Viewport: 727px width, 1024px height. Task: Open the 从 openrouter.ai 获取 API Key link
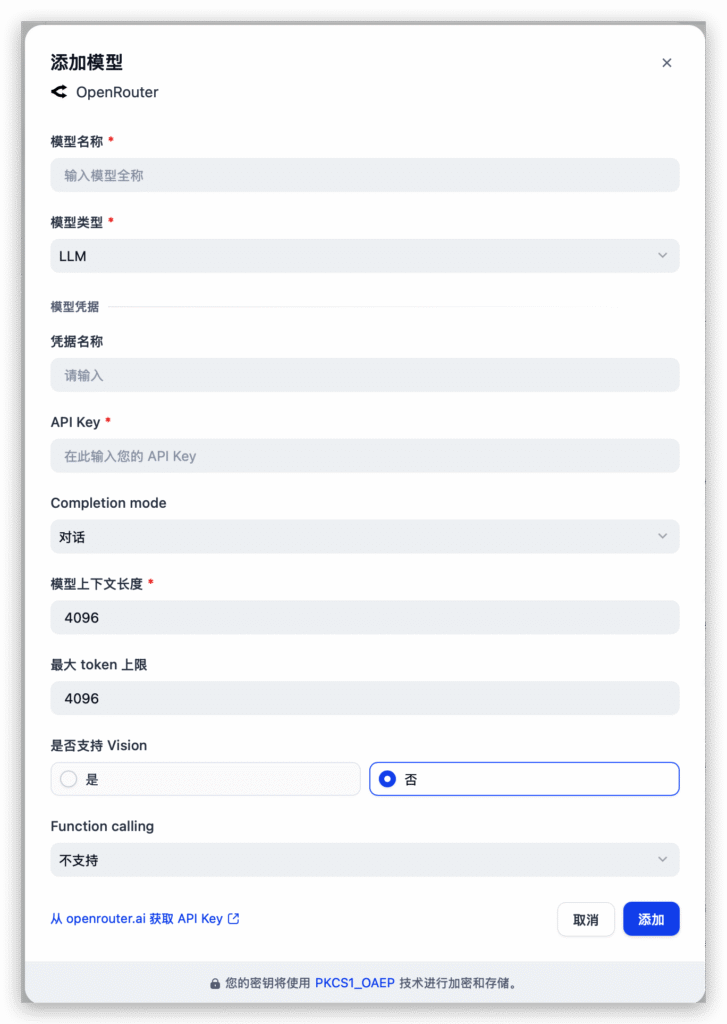[137, 919]
